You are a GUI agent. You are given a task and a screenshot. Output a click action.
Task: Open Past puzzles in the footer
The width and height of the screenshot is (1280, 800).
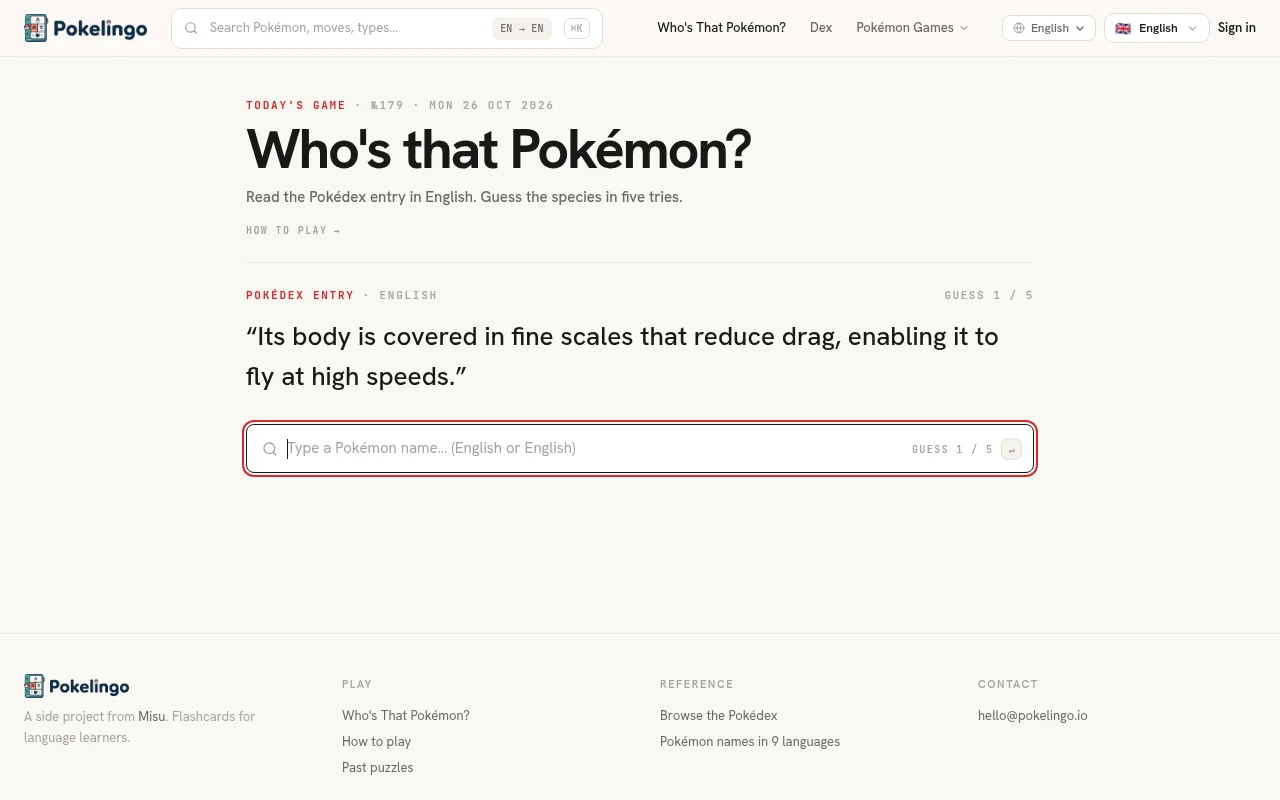coord(378,768)
